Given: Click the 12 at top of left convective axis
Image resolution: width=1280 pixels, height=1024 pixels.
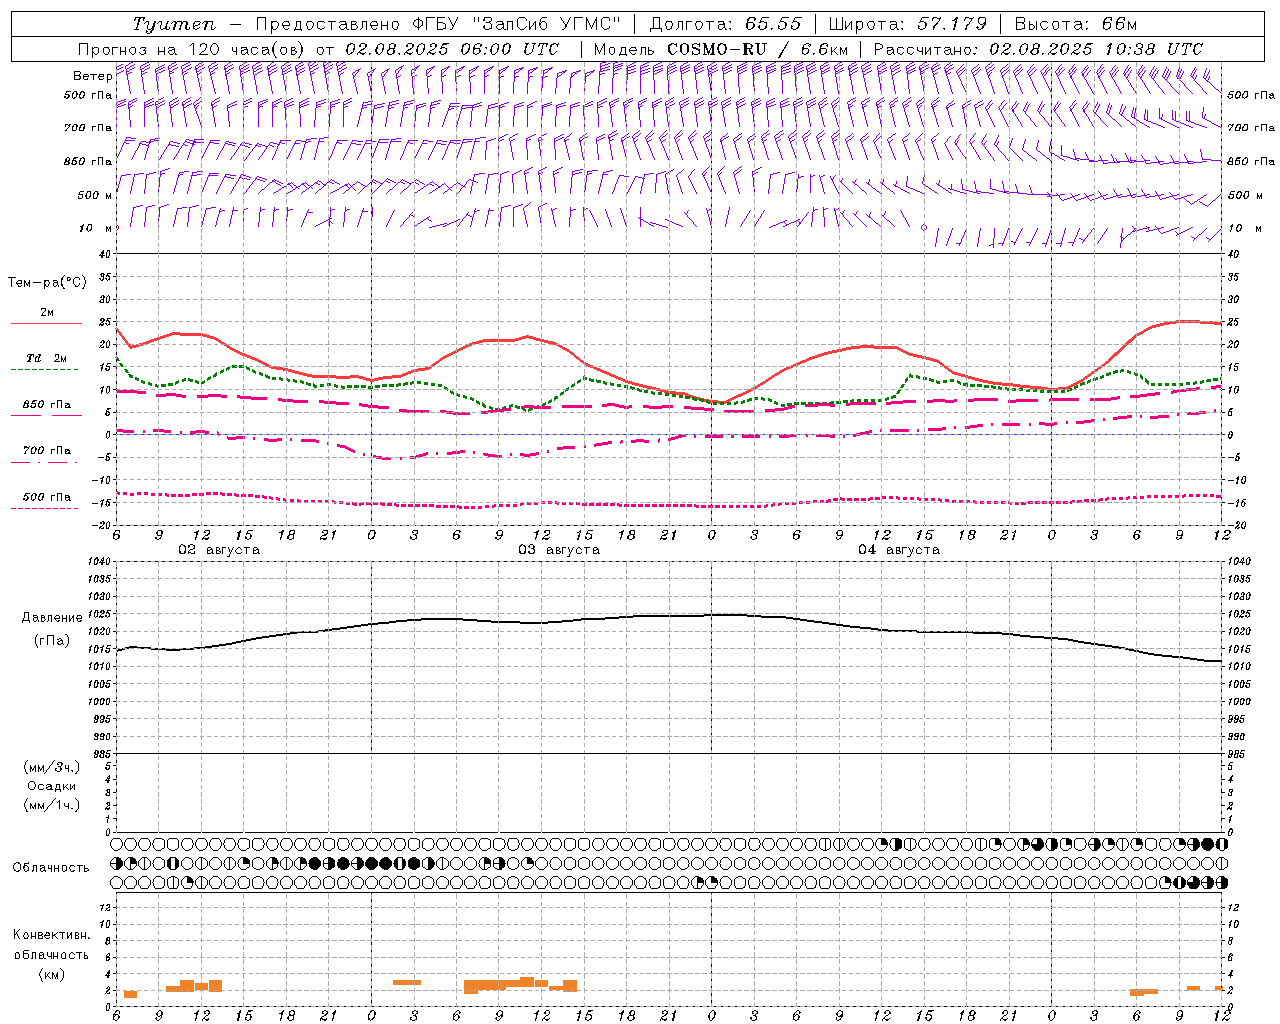Looking at the screenshot, I should point(104,908).
